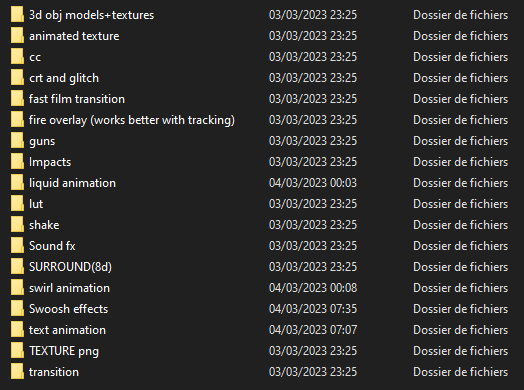Screen dimensions: 524x390
Task: Click the 'lut' folder icon
Action: coord(17,204)
